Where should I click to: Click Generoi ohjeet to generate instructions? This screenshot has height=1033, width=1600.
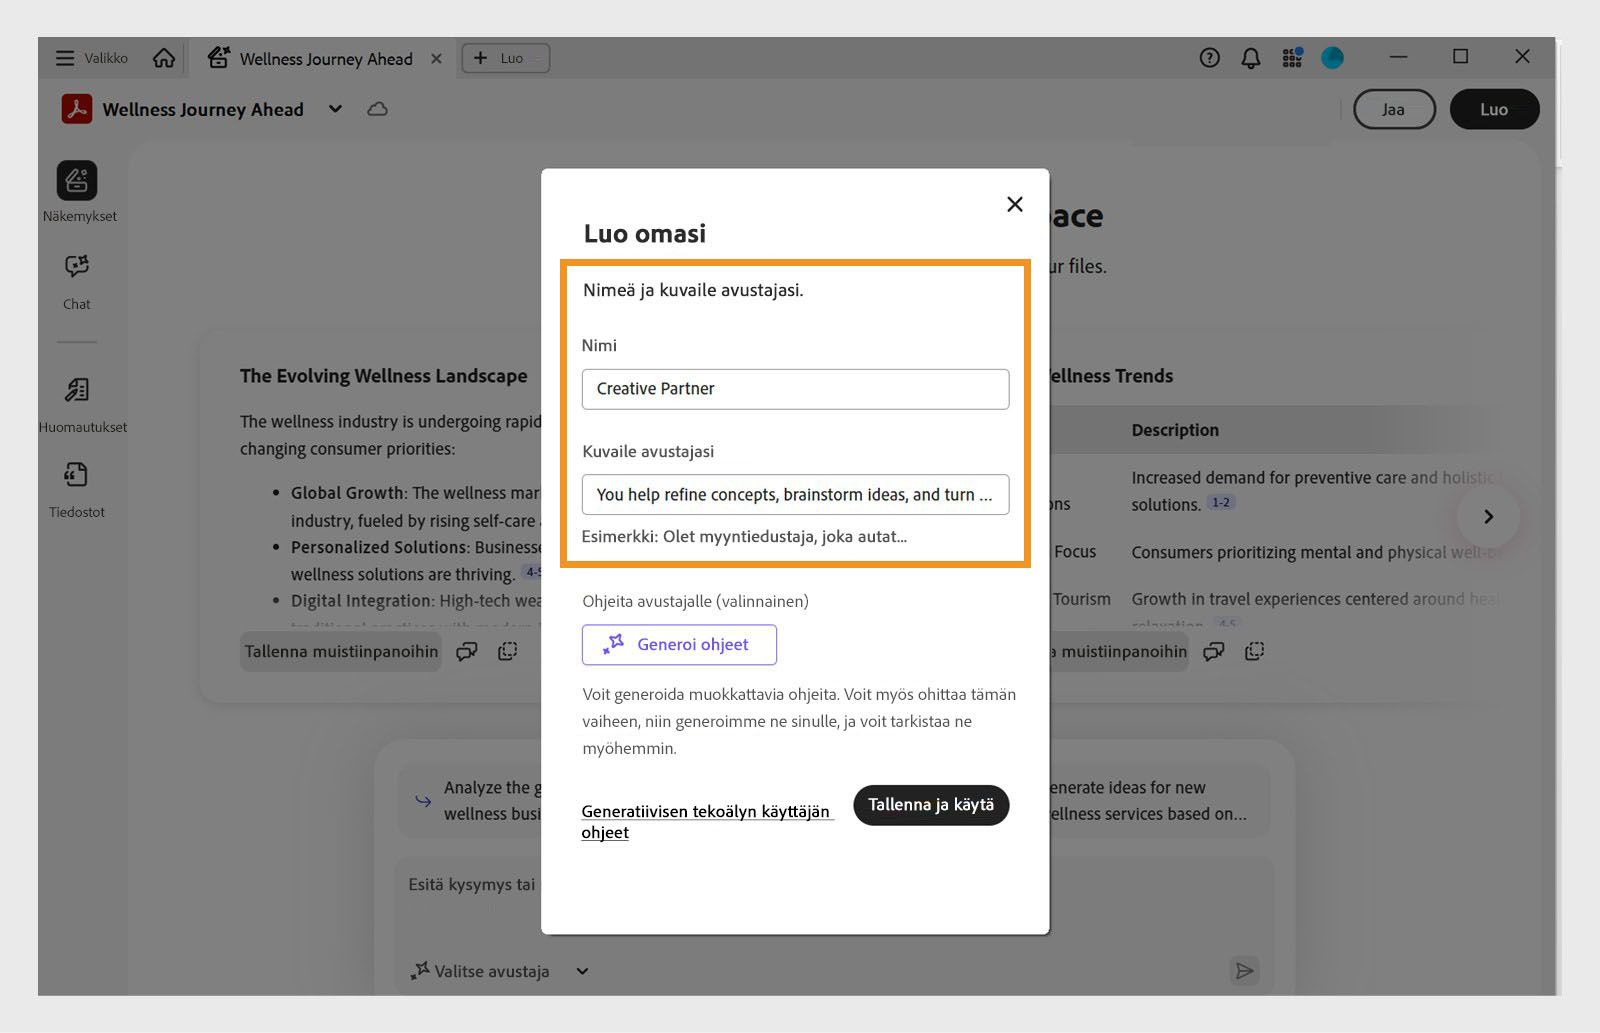click(x=679, y=645)
